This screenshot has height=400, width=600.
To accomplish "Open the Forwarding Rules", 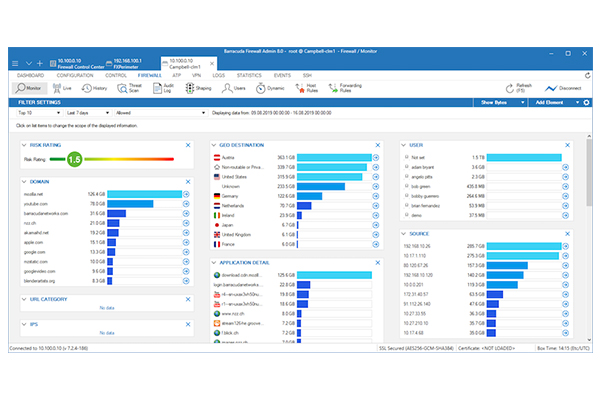I will (345, 88).
